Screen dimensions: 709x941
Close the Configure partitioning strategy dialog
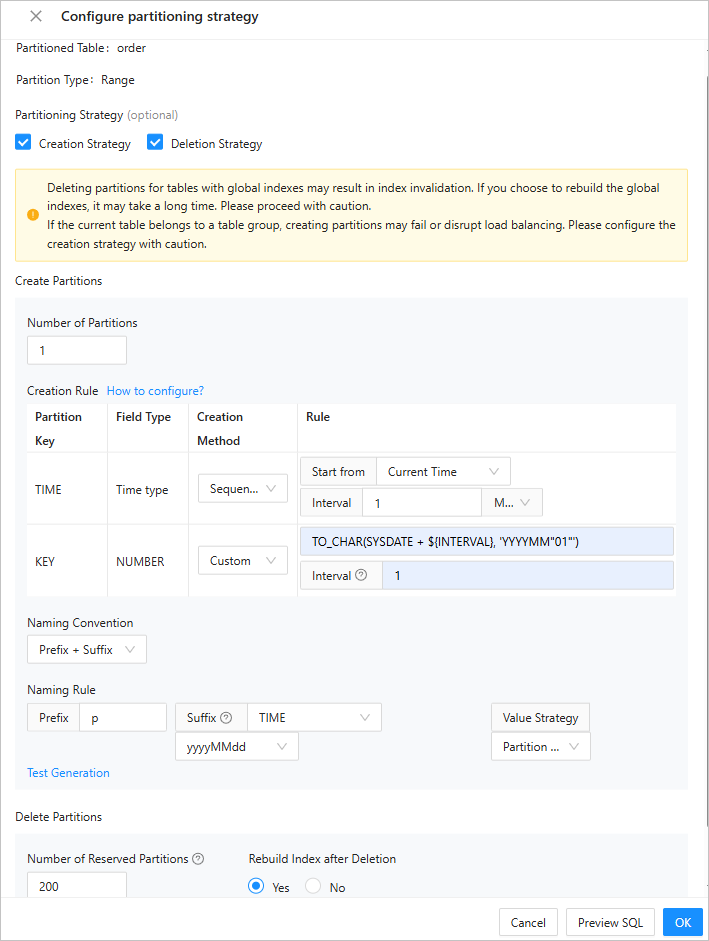(x=36, y=17)
